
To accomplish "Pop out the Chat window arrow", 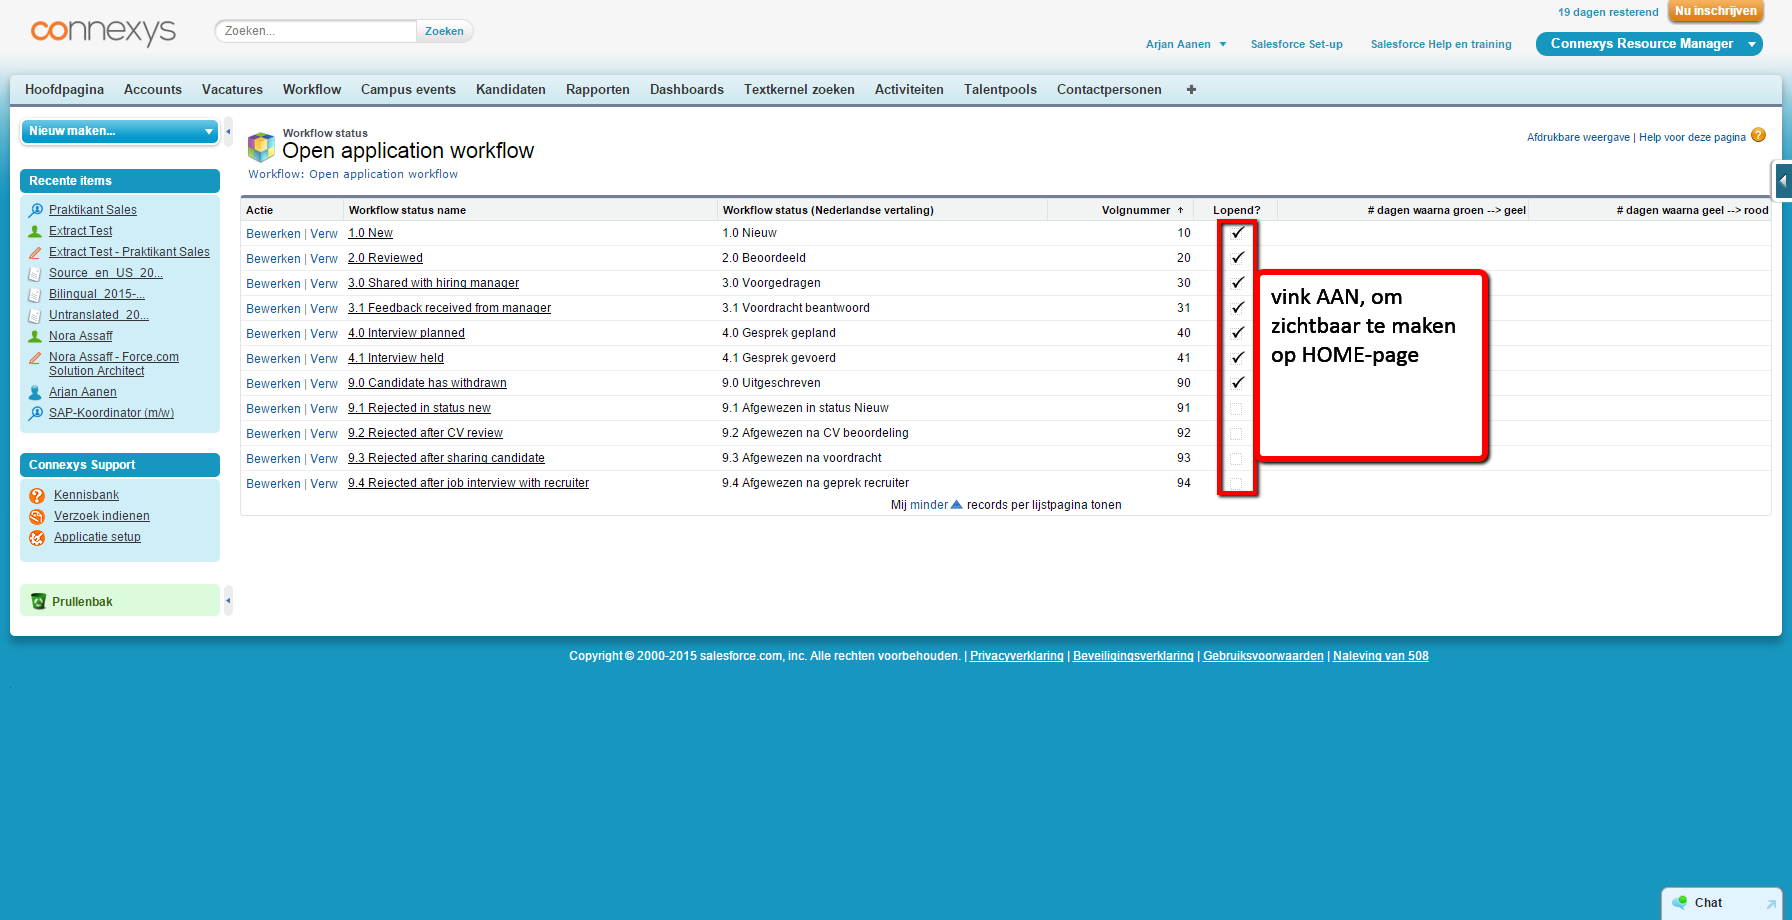I will pos(1771,904).
